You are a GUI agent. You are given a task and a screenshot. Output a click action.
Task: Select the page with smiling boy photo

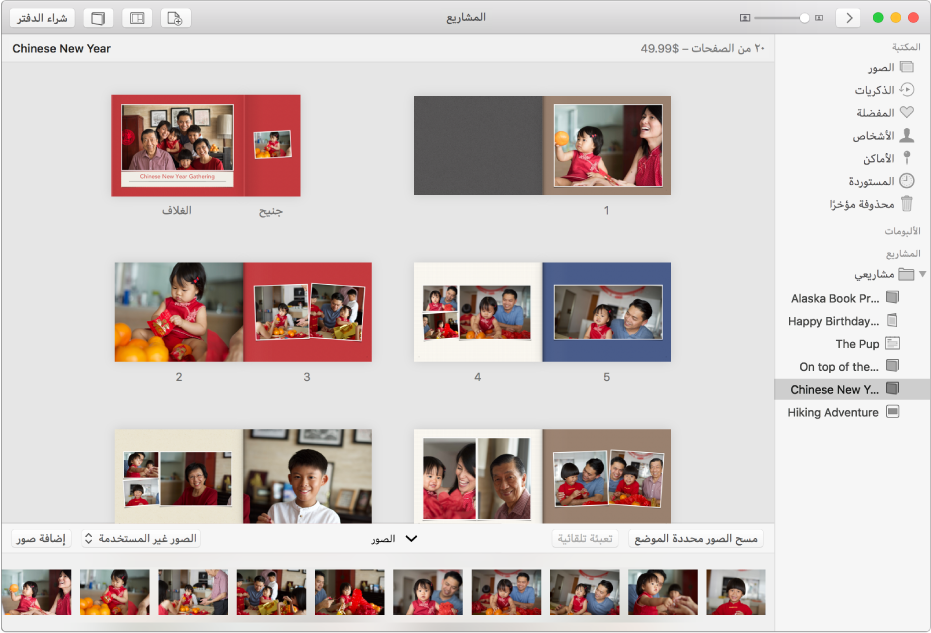click(x=308, y=476)
